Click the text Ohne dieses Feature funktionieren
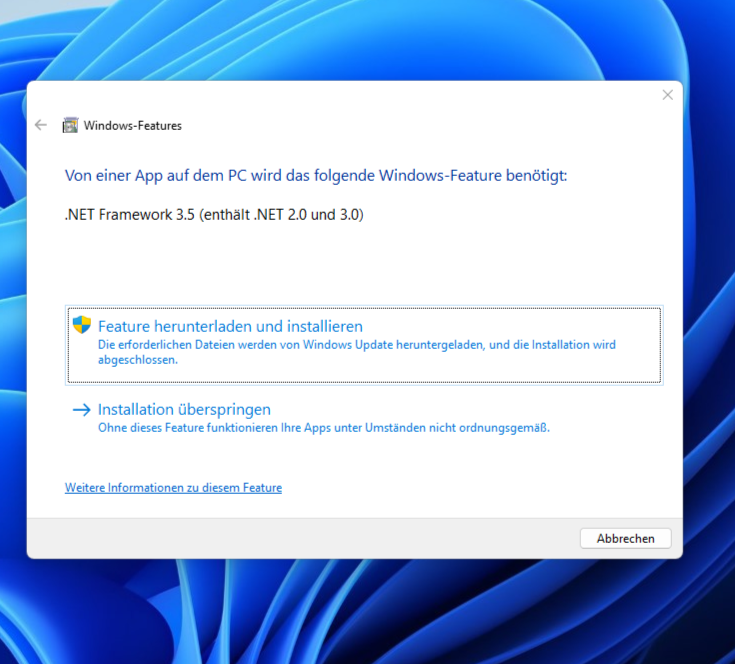Screen dimensions: 735x664 coord(323,428)
